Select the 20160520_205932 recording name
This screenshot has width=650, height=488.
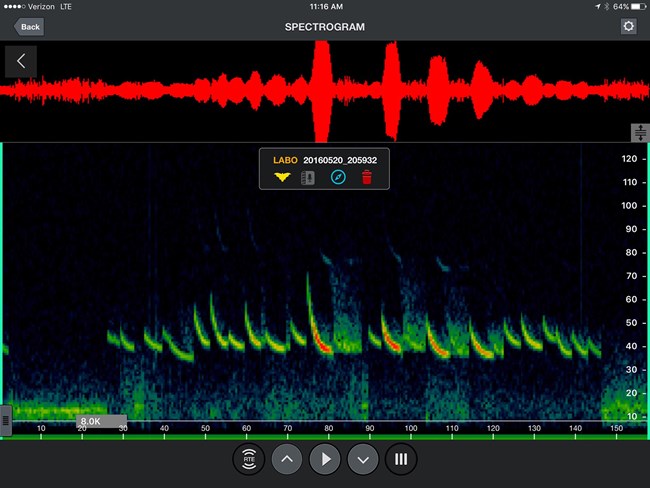339,159
